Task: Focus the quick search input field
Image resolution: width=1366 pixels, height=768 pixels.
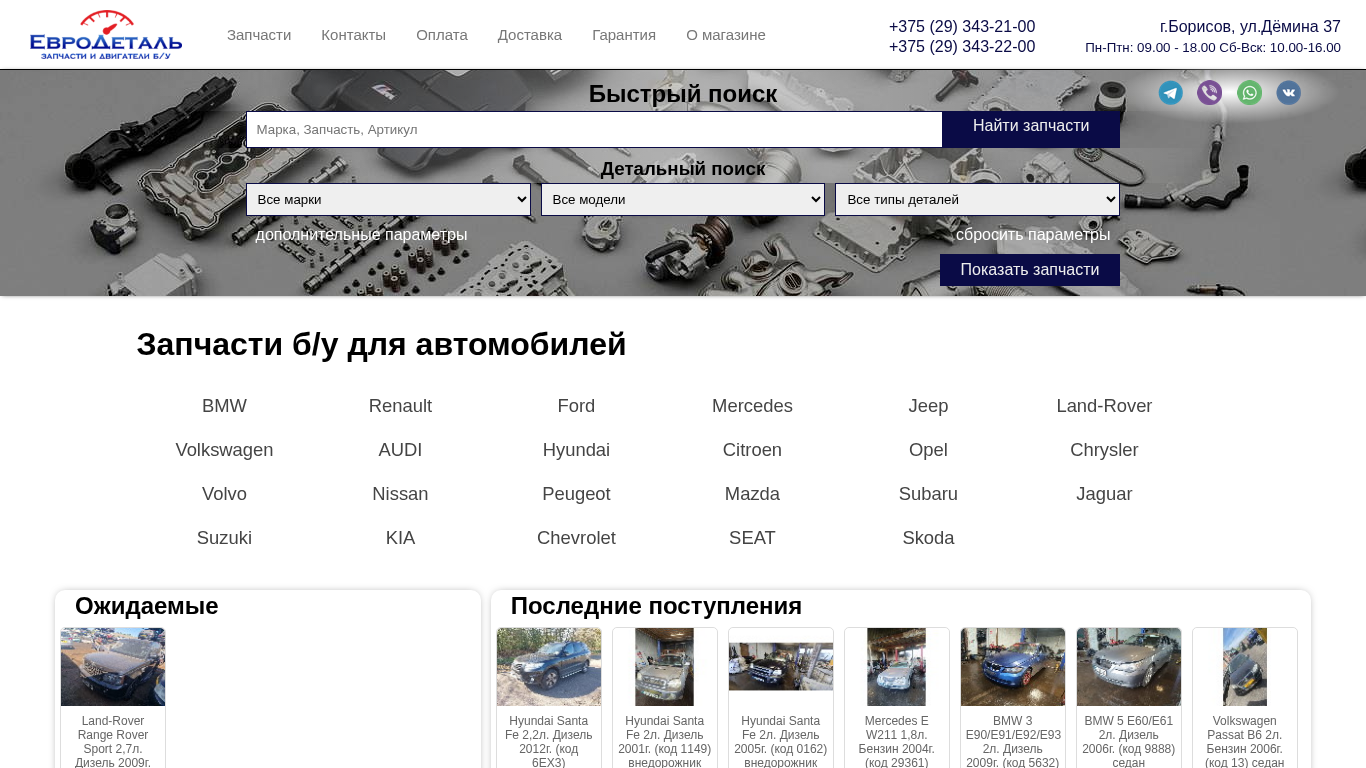Action: point(594,129)
